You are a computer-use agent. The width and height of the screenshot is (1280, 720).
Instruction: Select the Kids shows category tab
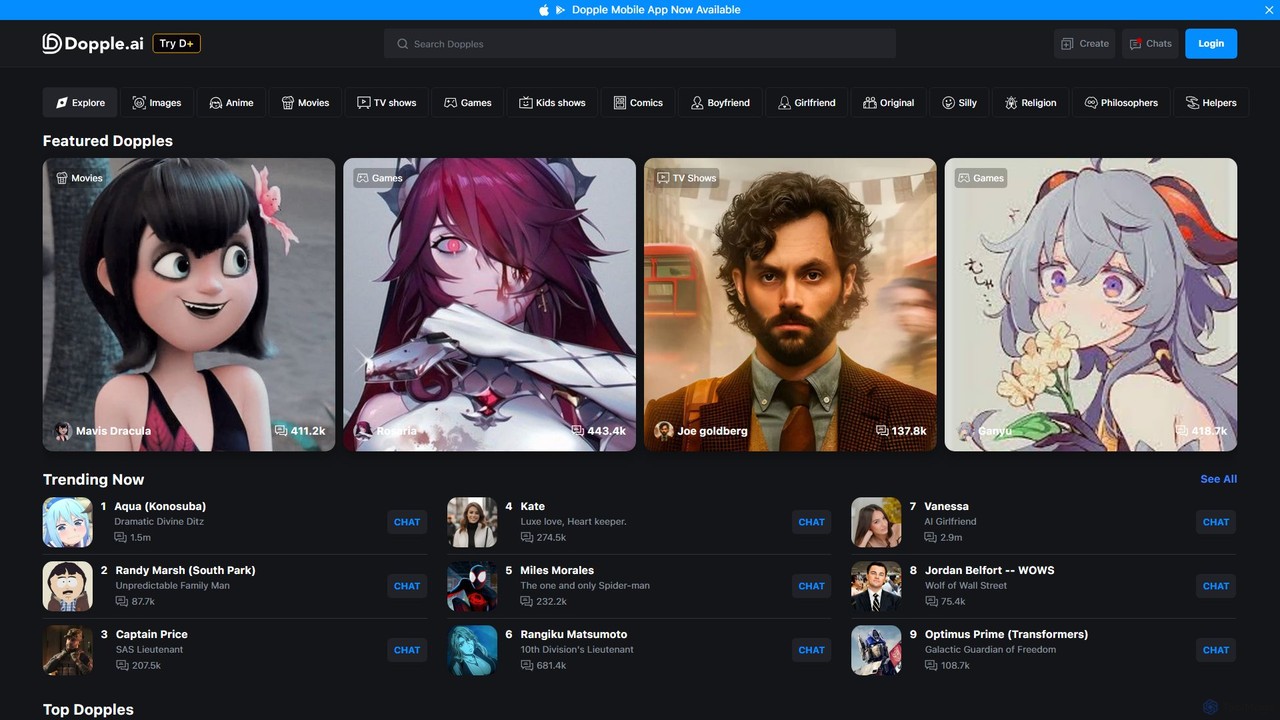click(x=553, y=102)
